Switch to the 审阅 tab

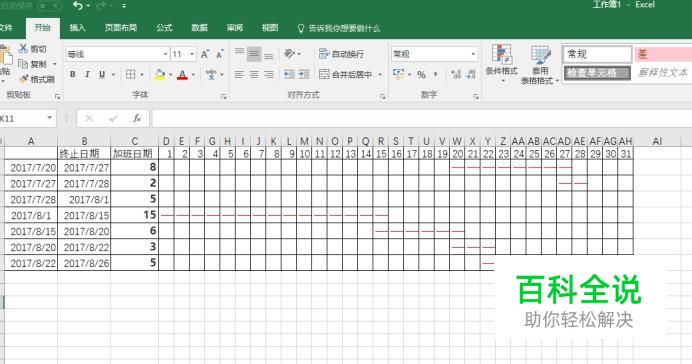(x=235, y=28)
